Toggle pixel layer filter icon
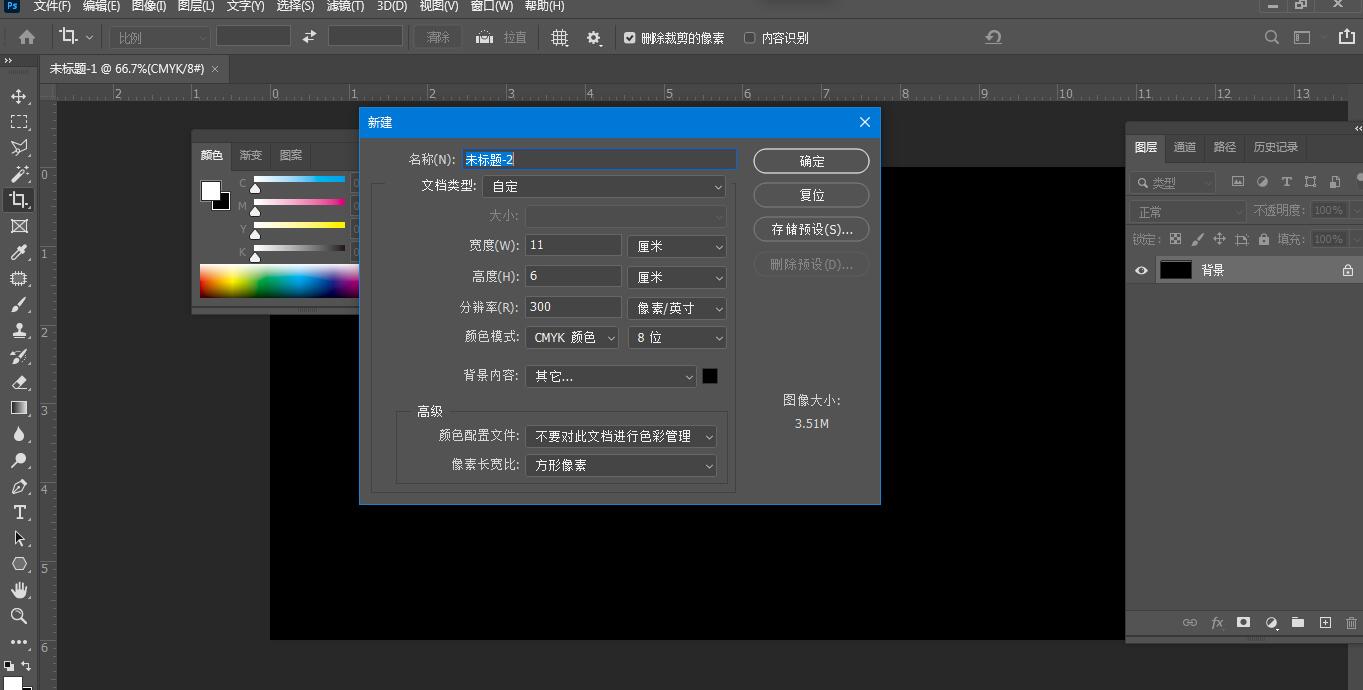Image resolution: width=1363 pixels, height=690 pixels. pos(1238,182)
